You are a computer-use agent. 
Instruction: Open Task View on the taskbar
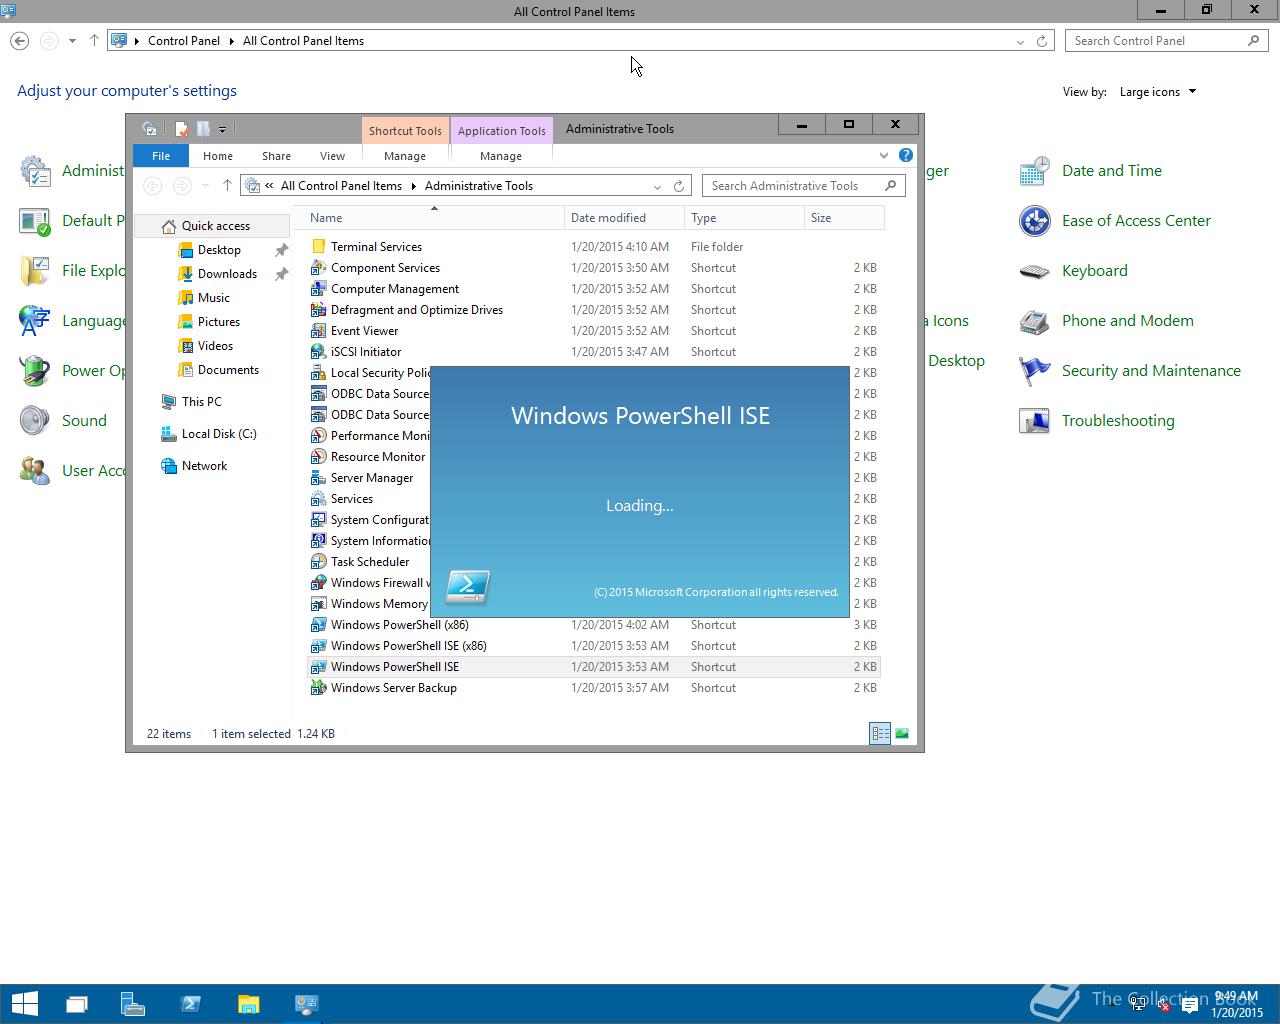[x=76, y=1004]
